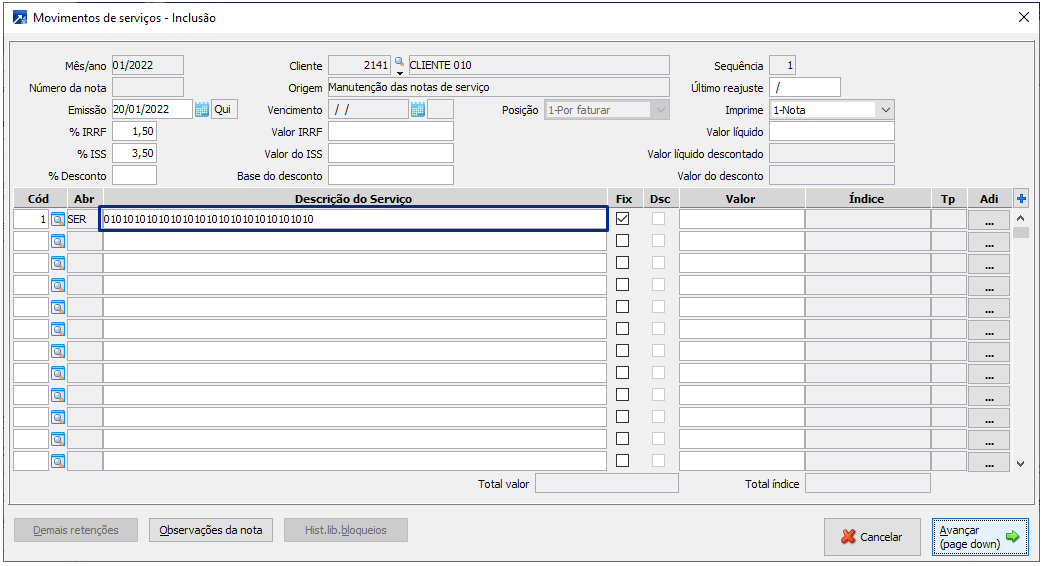This screenshot has width=1043, height=566.
Task: Uncheck Fix checkbox in SER row
Action: click(623, 218)
